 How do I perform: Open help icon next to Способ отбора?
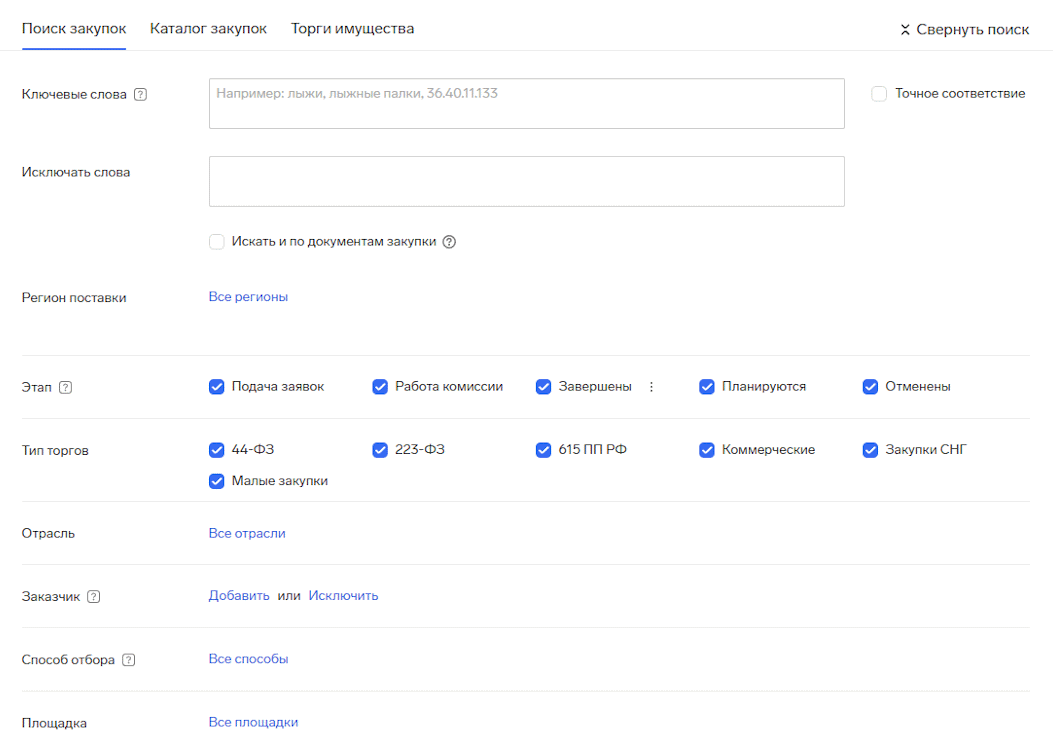click(x=128, y=660)
